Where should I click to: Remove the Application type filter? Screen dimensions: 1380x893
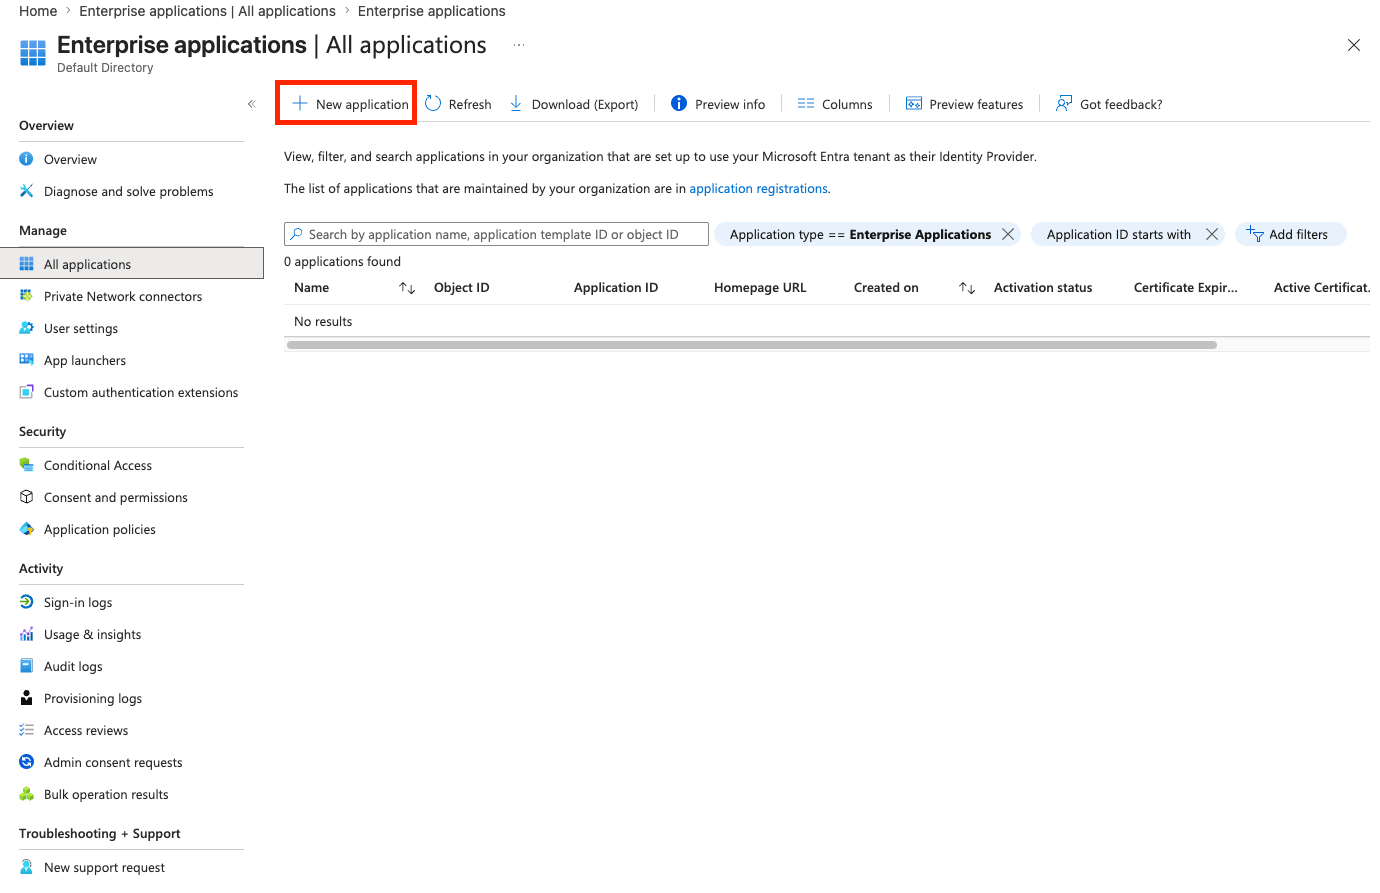1008,234
